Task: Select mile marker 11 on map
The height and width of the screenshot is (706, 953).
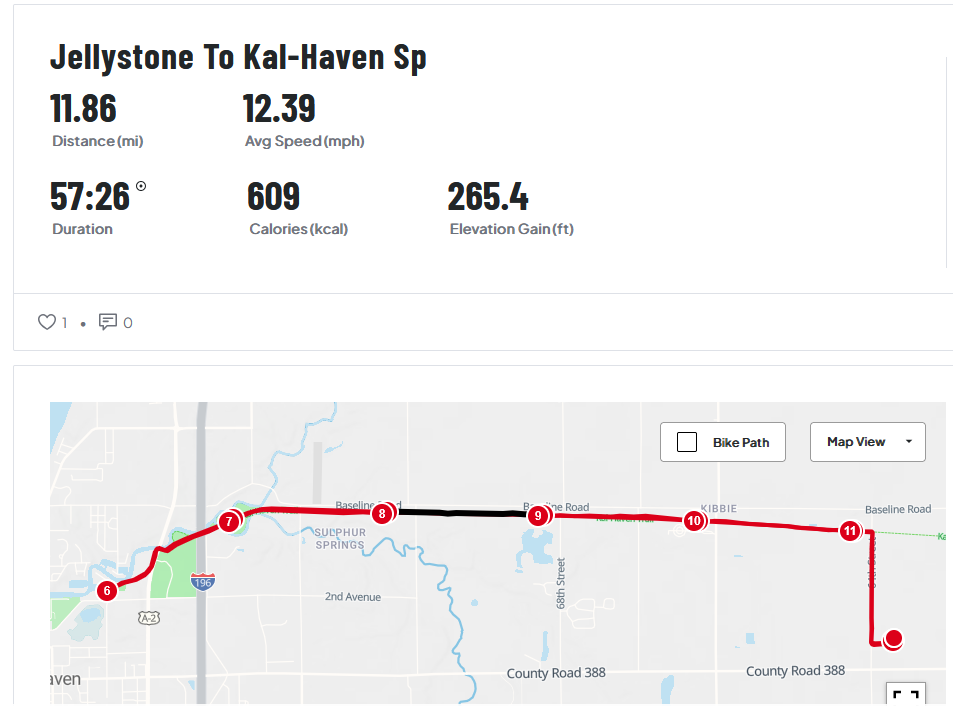Action: tap(849, 531)
